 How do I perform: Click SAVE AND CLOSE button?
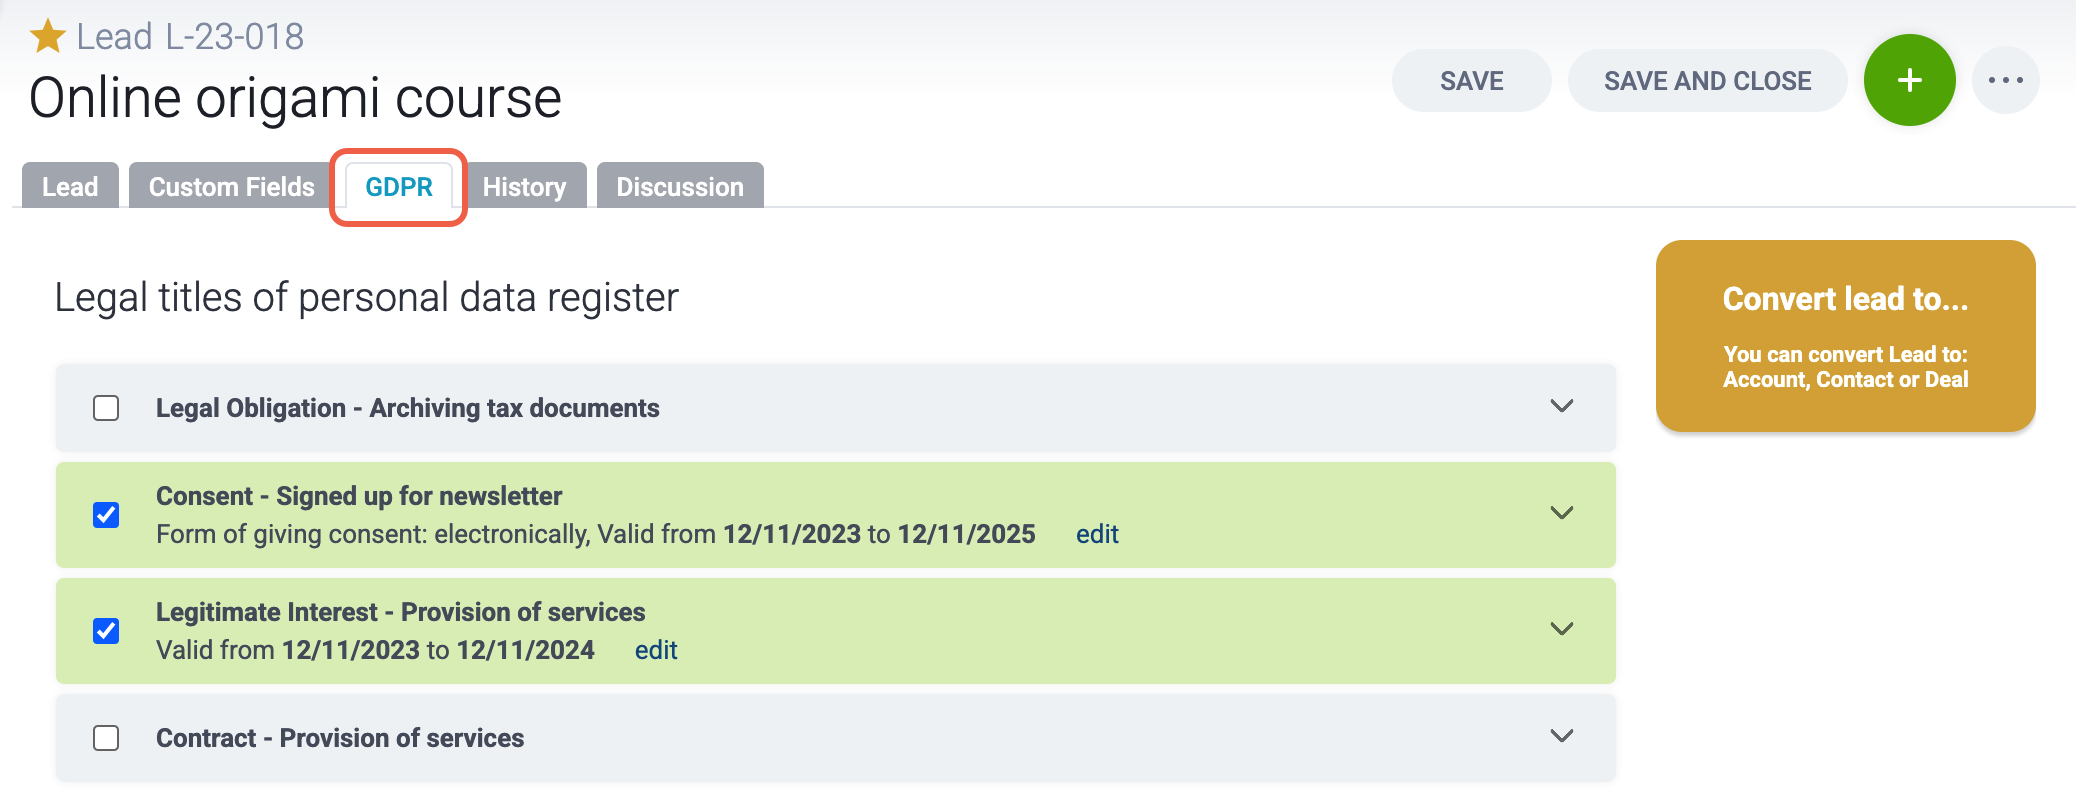[1707, 81]
